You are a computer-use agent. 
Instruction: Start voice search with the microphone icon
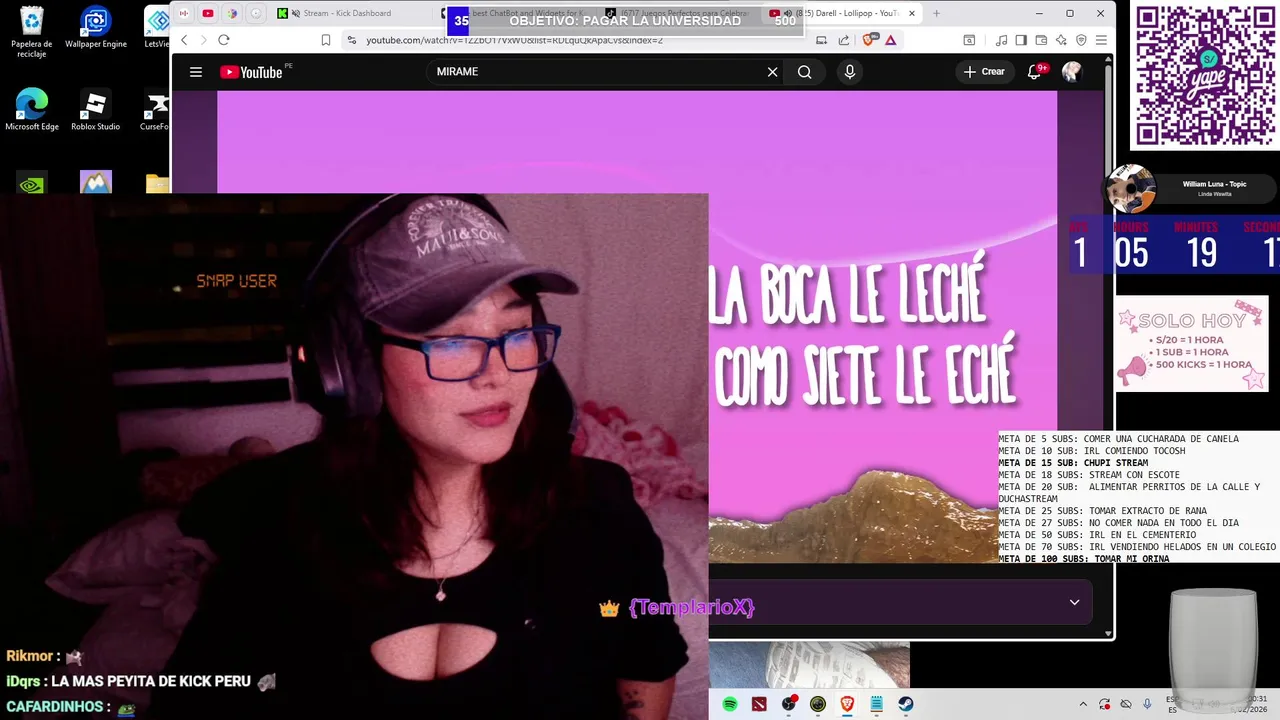(x=850, y=72)
